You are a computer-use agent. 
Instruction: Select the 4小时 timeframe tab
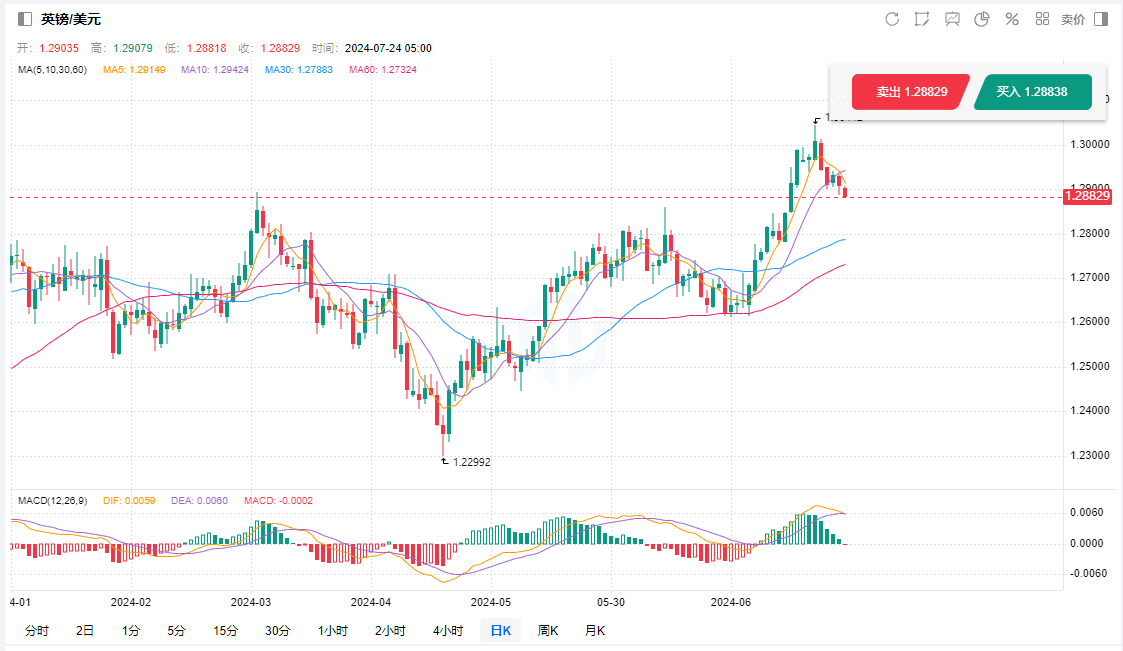coord(448,630)
